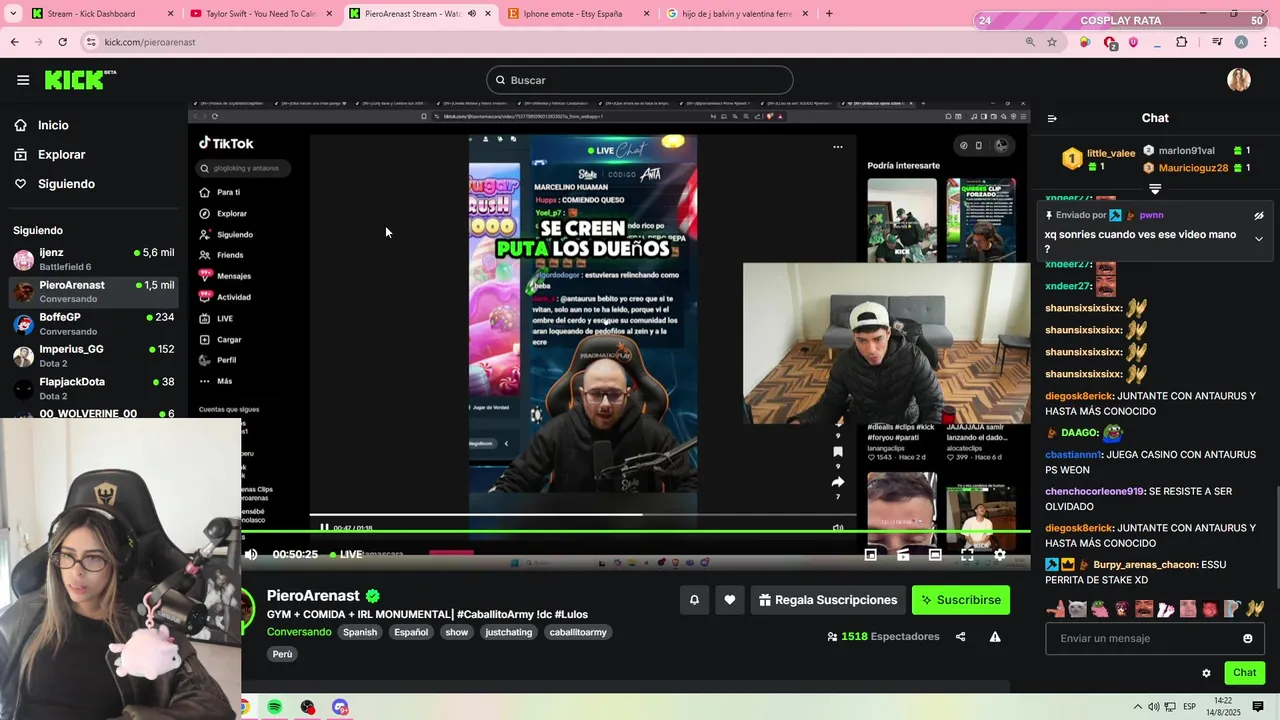Share the stream via share icon
Screen dimensions: 1280x720
tap(961, 637)
